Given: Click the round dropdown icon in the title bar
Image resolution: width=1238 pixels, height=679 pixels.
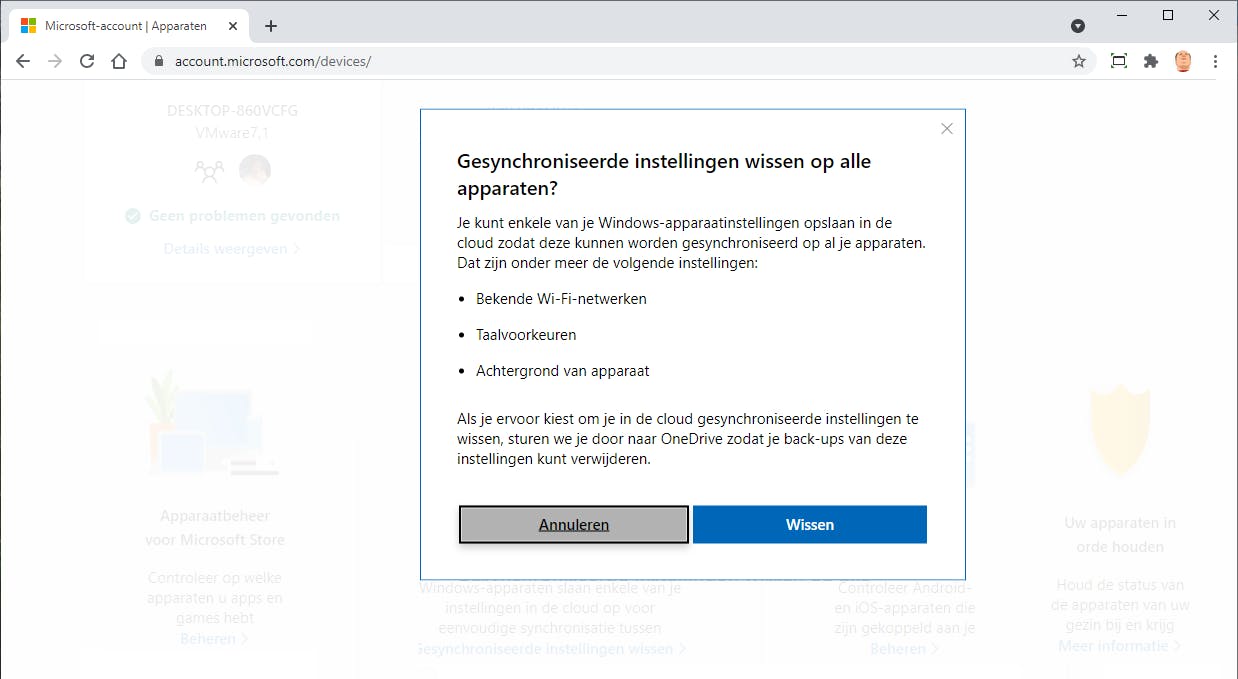Looking at the screenshot, I should point(1078,26).
